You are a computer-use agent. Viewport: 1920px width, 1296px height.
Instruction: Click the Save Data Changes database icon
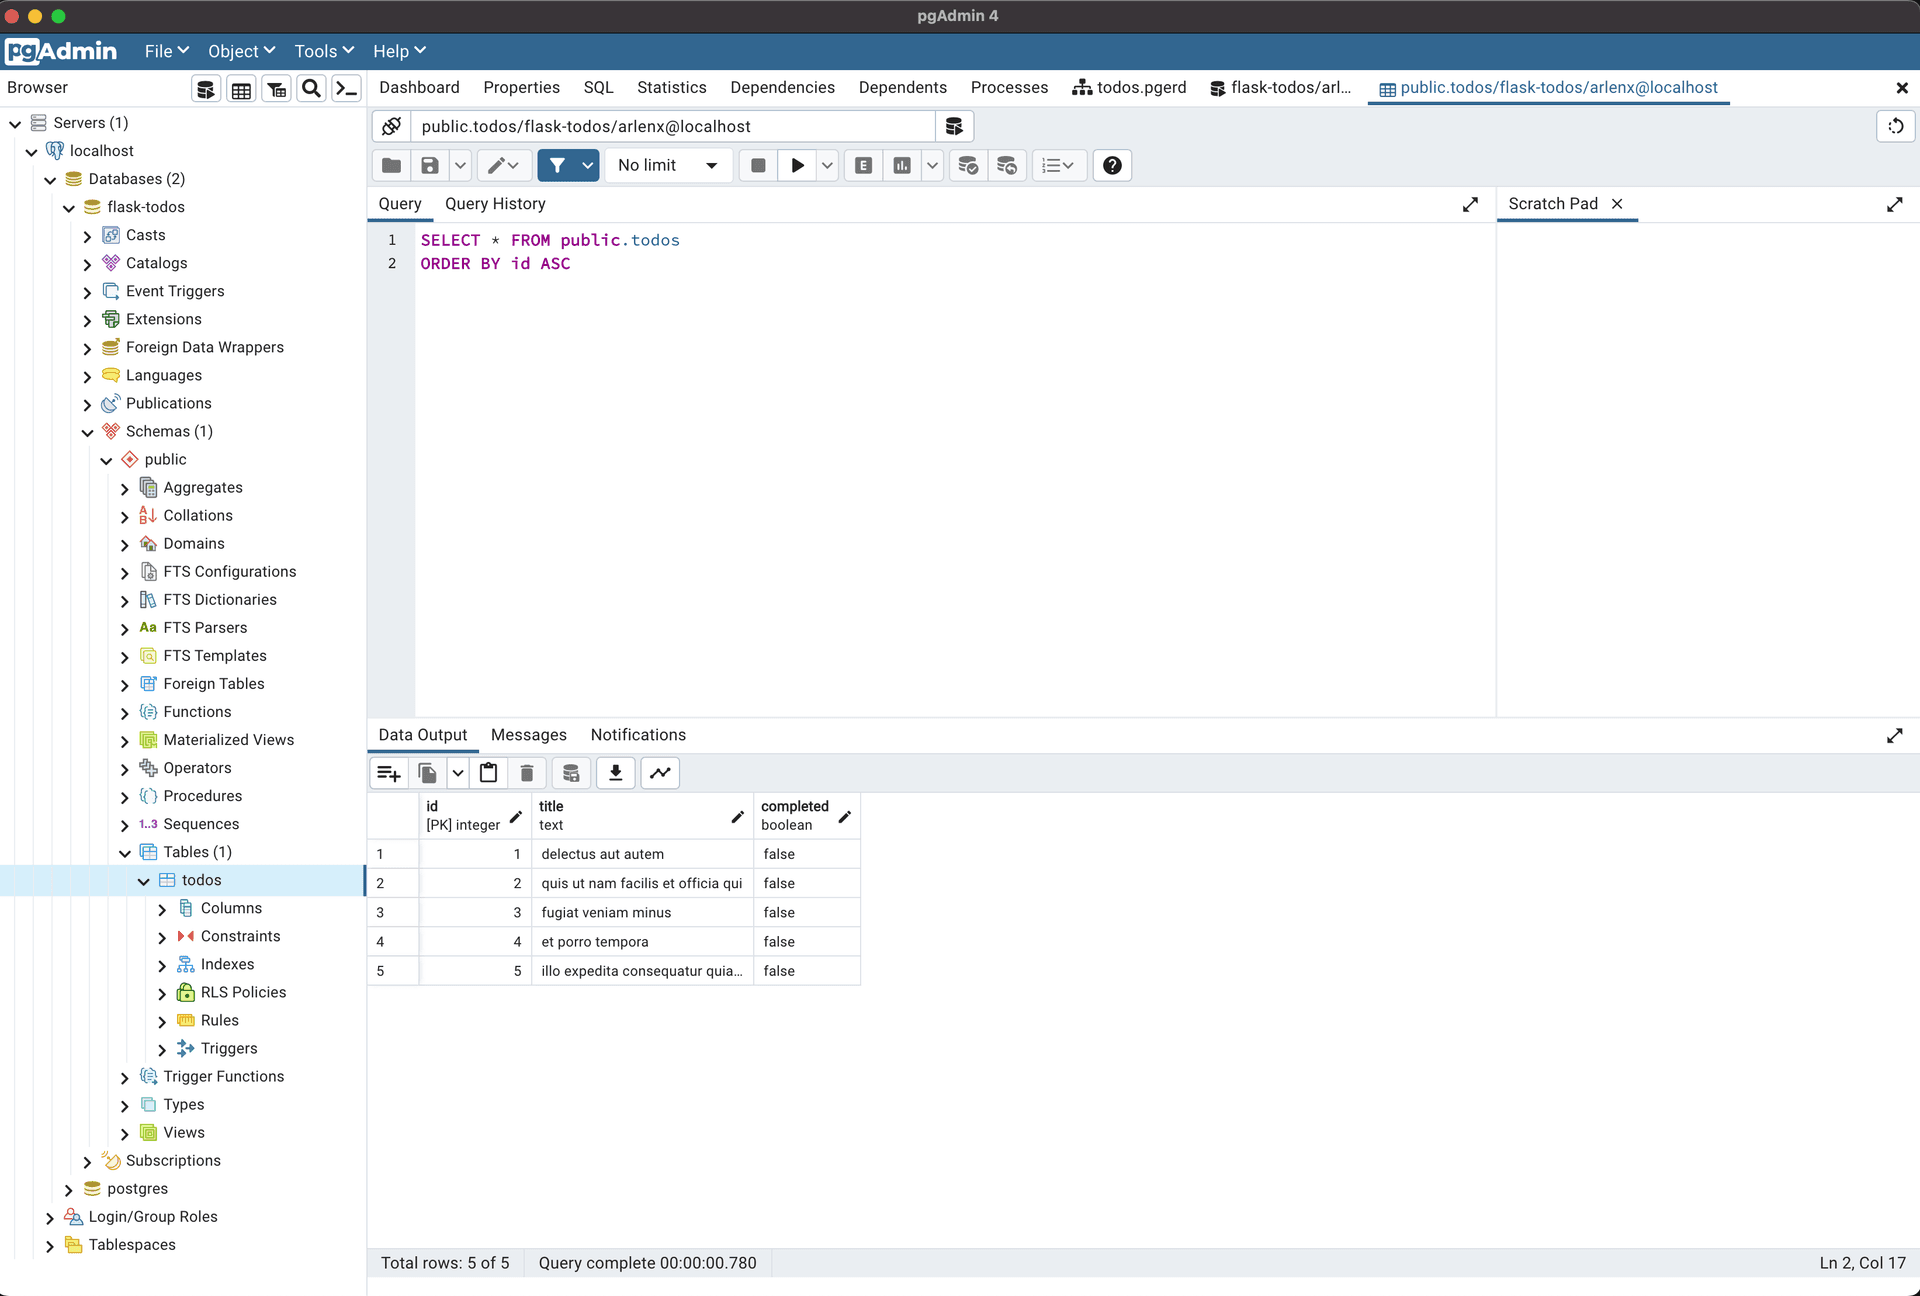(x=571, y=773)
